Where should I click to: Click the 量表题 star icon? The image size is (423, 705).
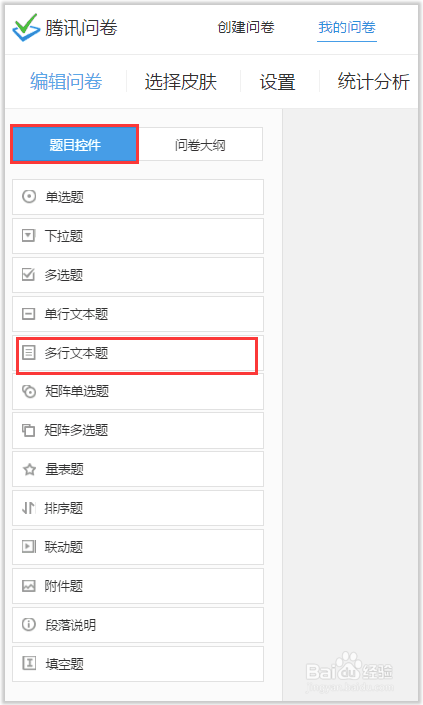point(29,469)
